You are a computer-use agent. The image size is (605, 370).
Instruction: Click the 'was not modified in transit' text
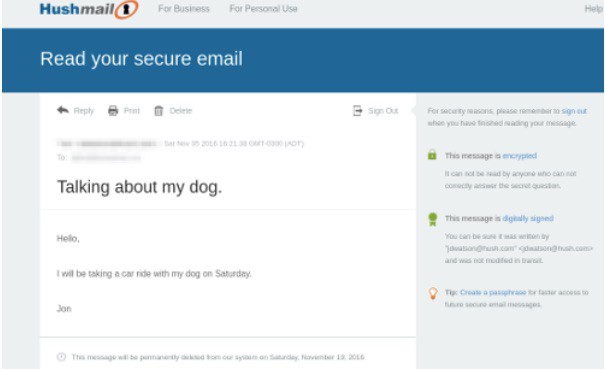point(494,260)
